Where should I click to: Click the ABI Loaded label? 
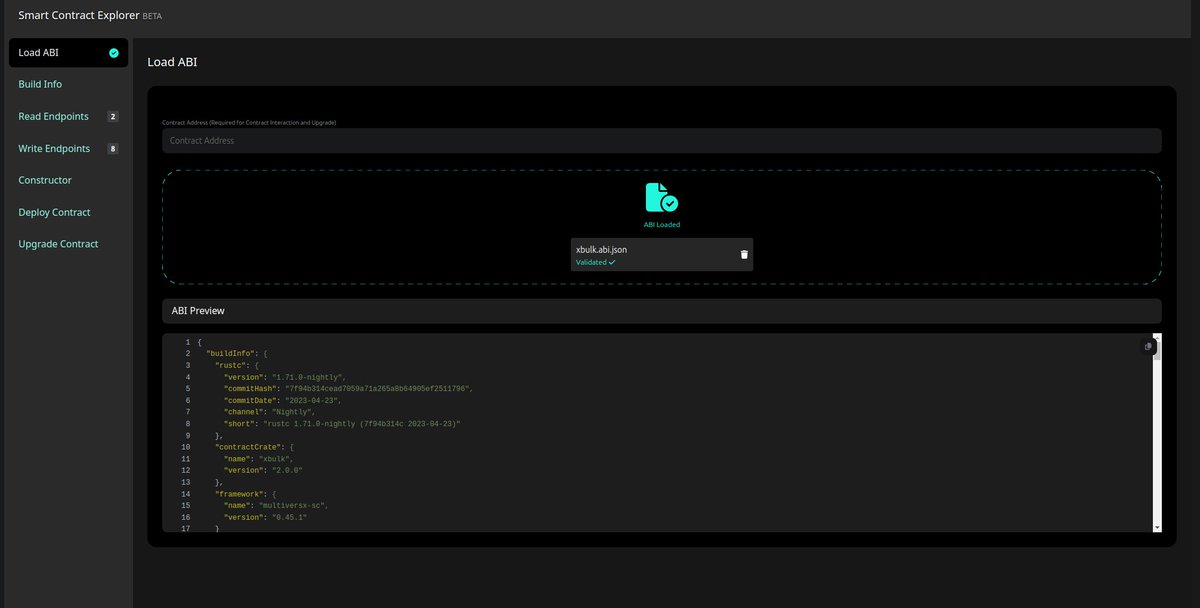(661, 225)
